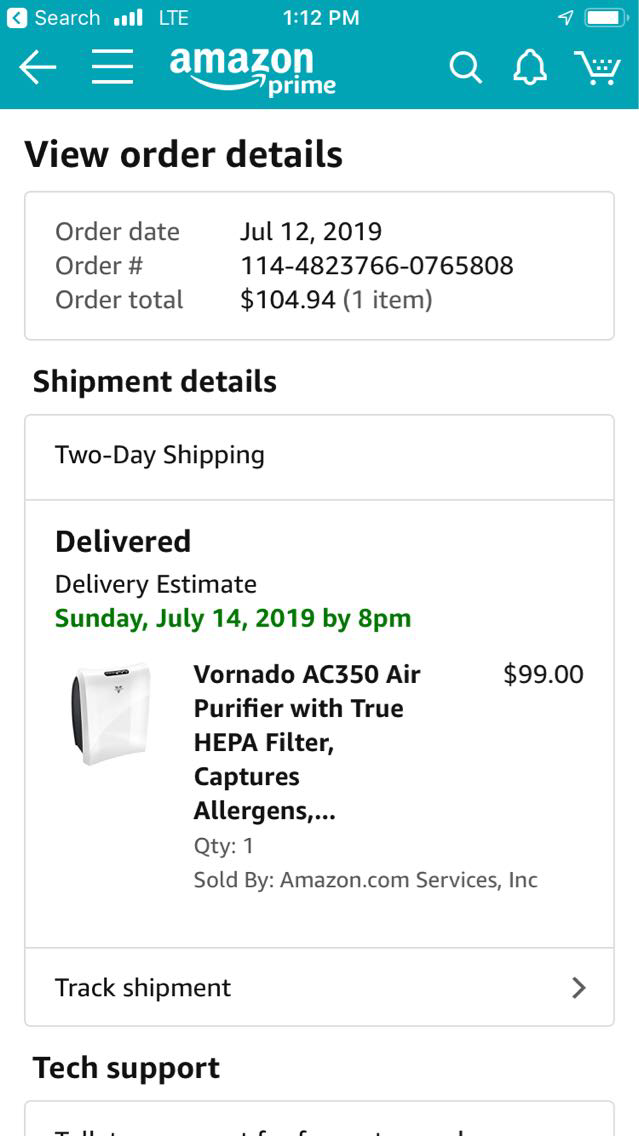Tap the battery indicator in status bar
639x1136 pixels.
tap(604, 18)
